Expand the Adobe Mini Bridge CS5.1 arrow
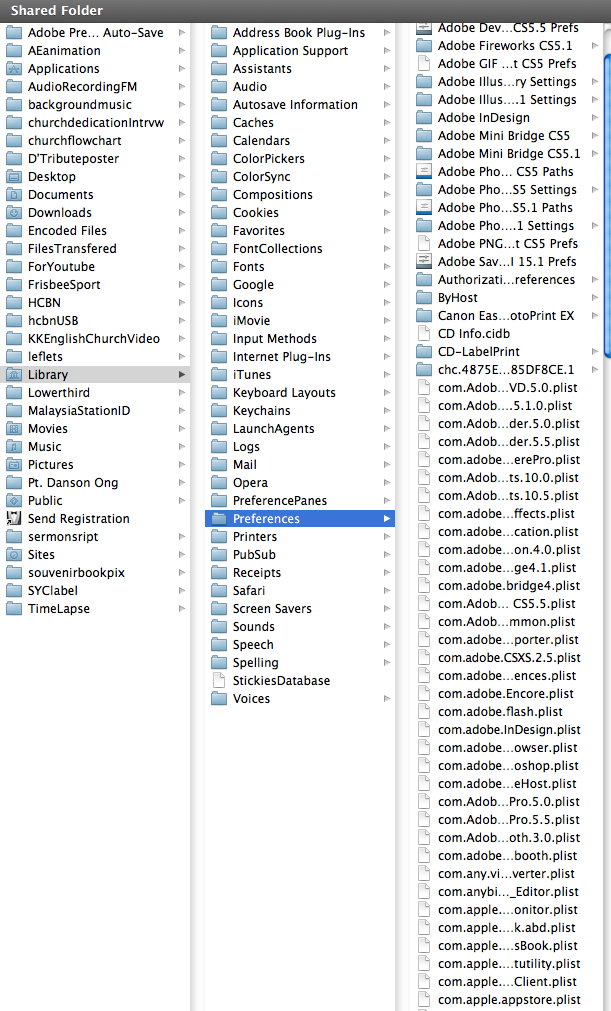This screenshot has width=611, height=1011. (595, 153)
